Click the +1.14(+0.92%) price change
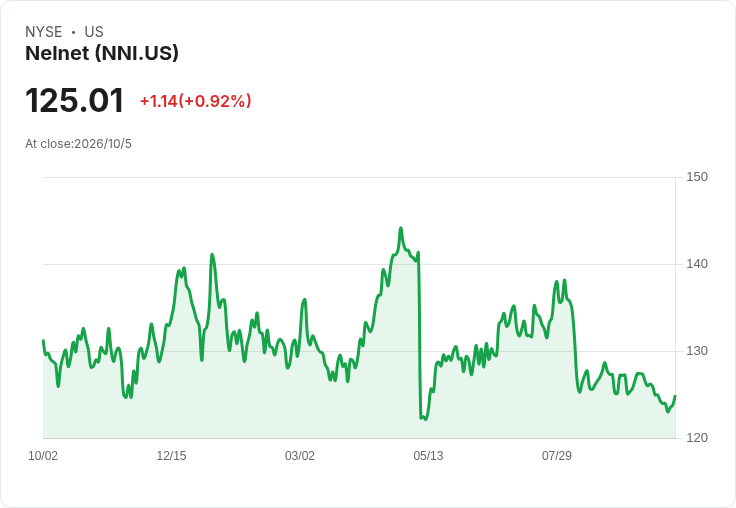Image resolution: width=736 pixels, height=508 pixels. [196, 101]
